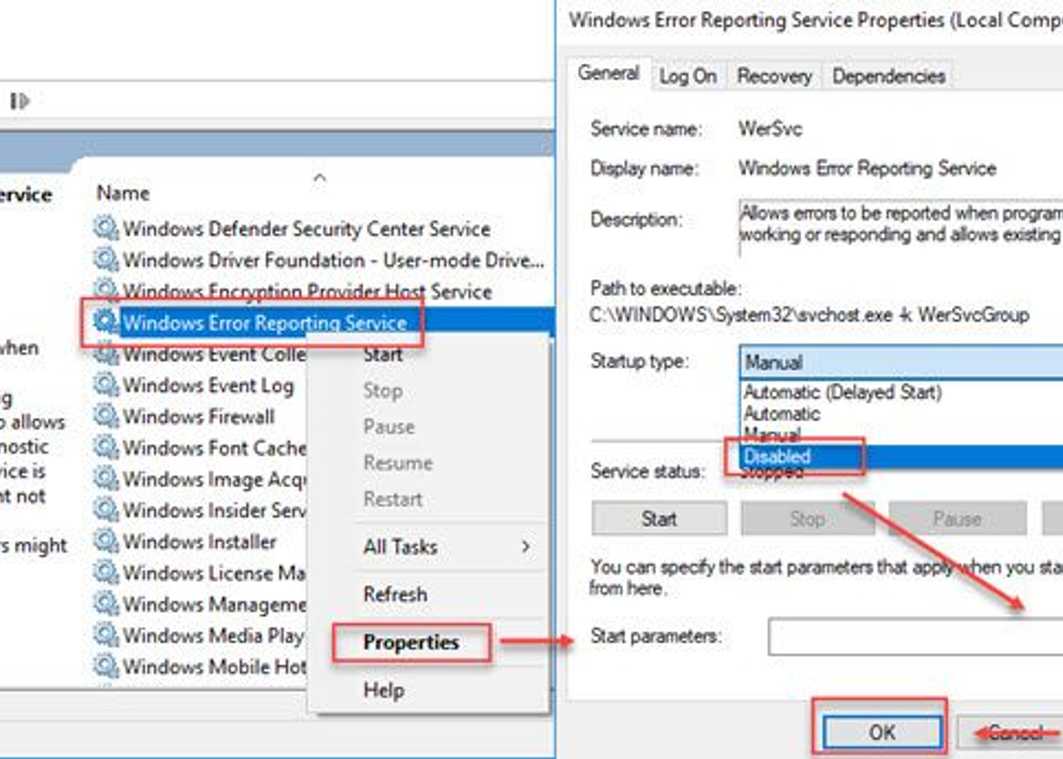Image resolution: width=1063 pixels, height=759 pixels.
Task: Click the WerSvc service name value
Action: click(770, 129)
